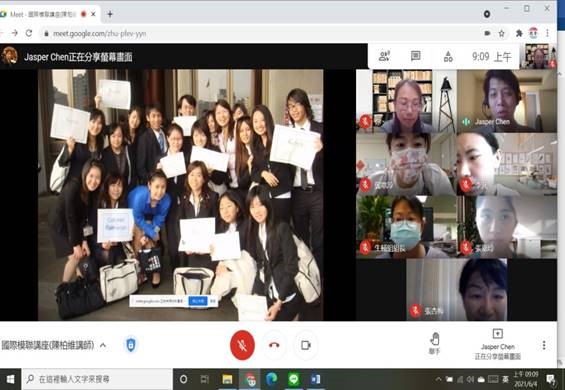Screen dimensions: 565x390
Task: Open the meeting chat panel icon
Action: tap(415, 56)
